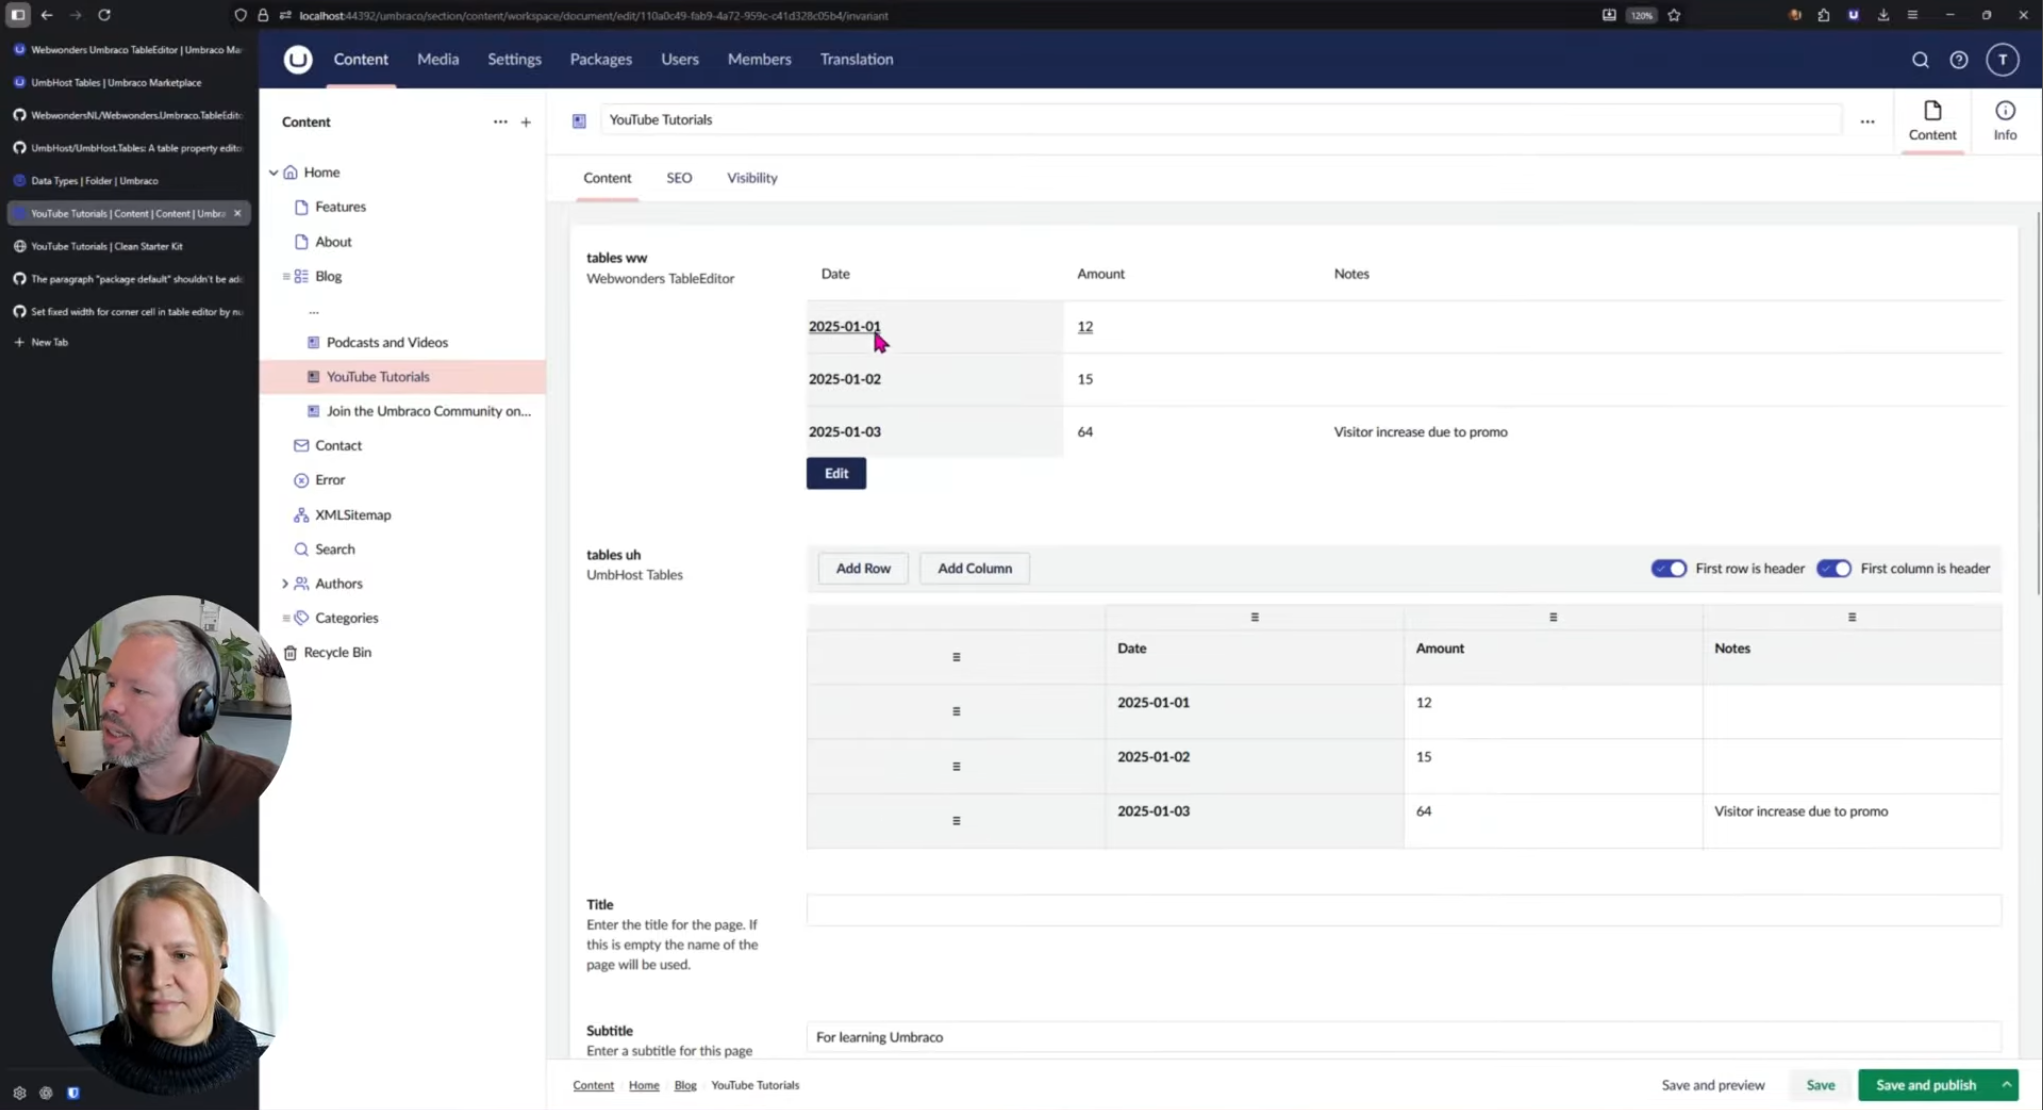This screenshot has height=1110, width=2043.
Task: Click the Home house icon in tree
Action: tap(290, 172)
